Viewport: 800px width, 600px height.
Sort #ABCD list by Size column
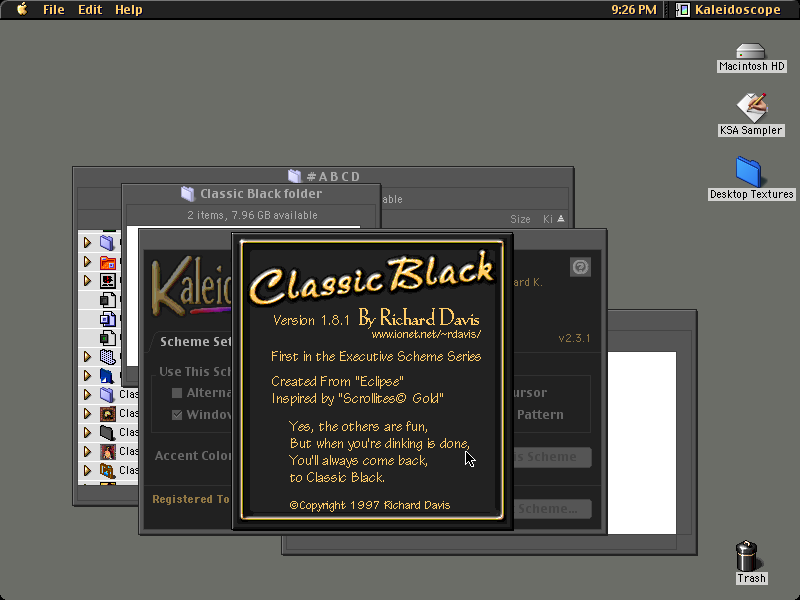(x=520, y=219)
